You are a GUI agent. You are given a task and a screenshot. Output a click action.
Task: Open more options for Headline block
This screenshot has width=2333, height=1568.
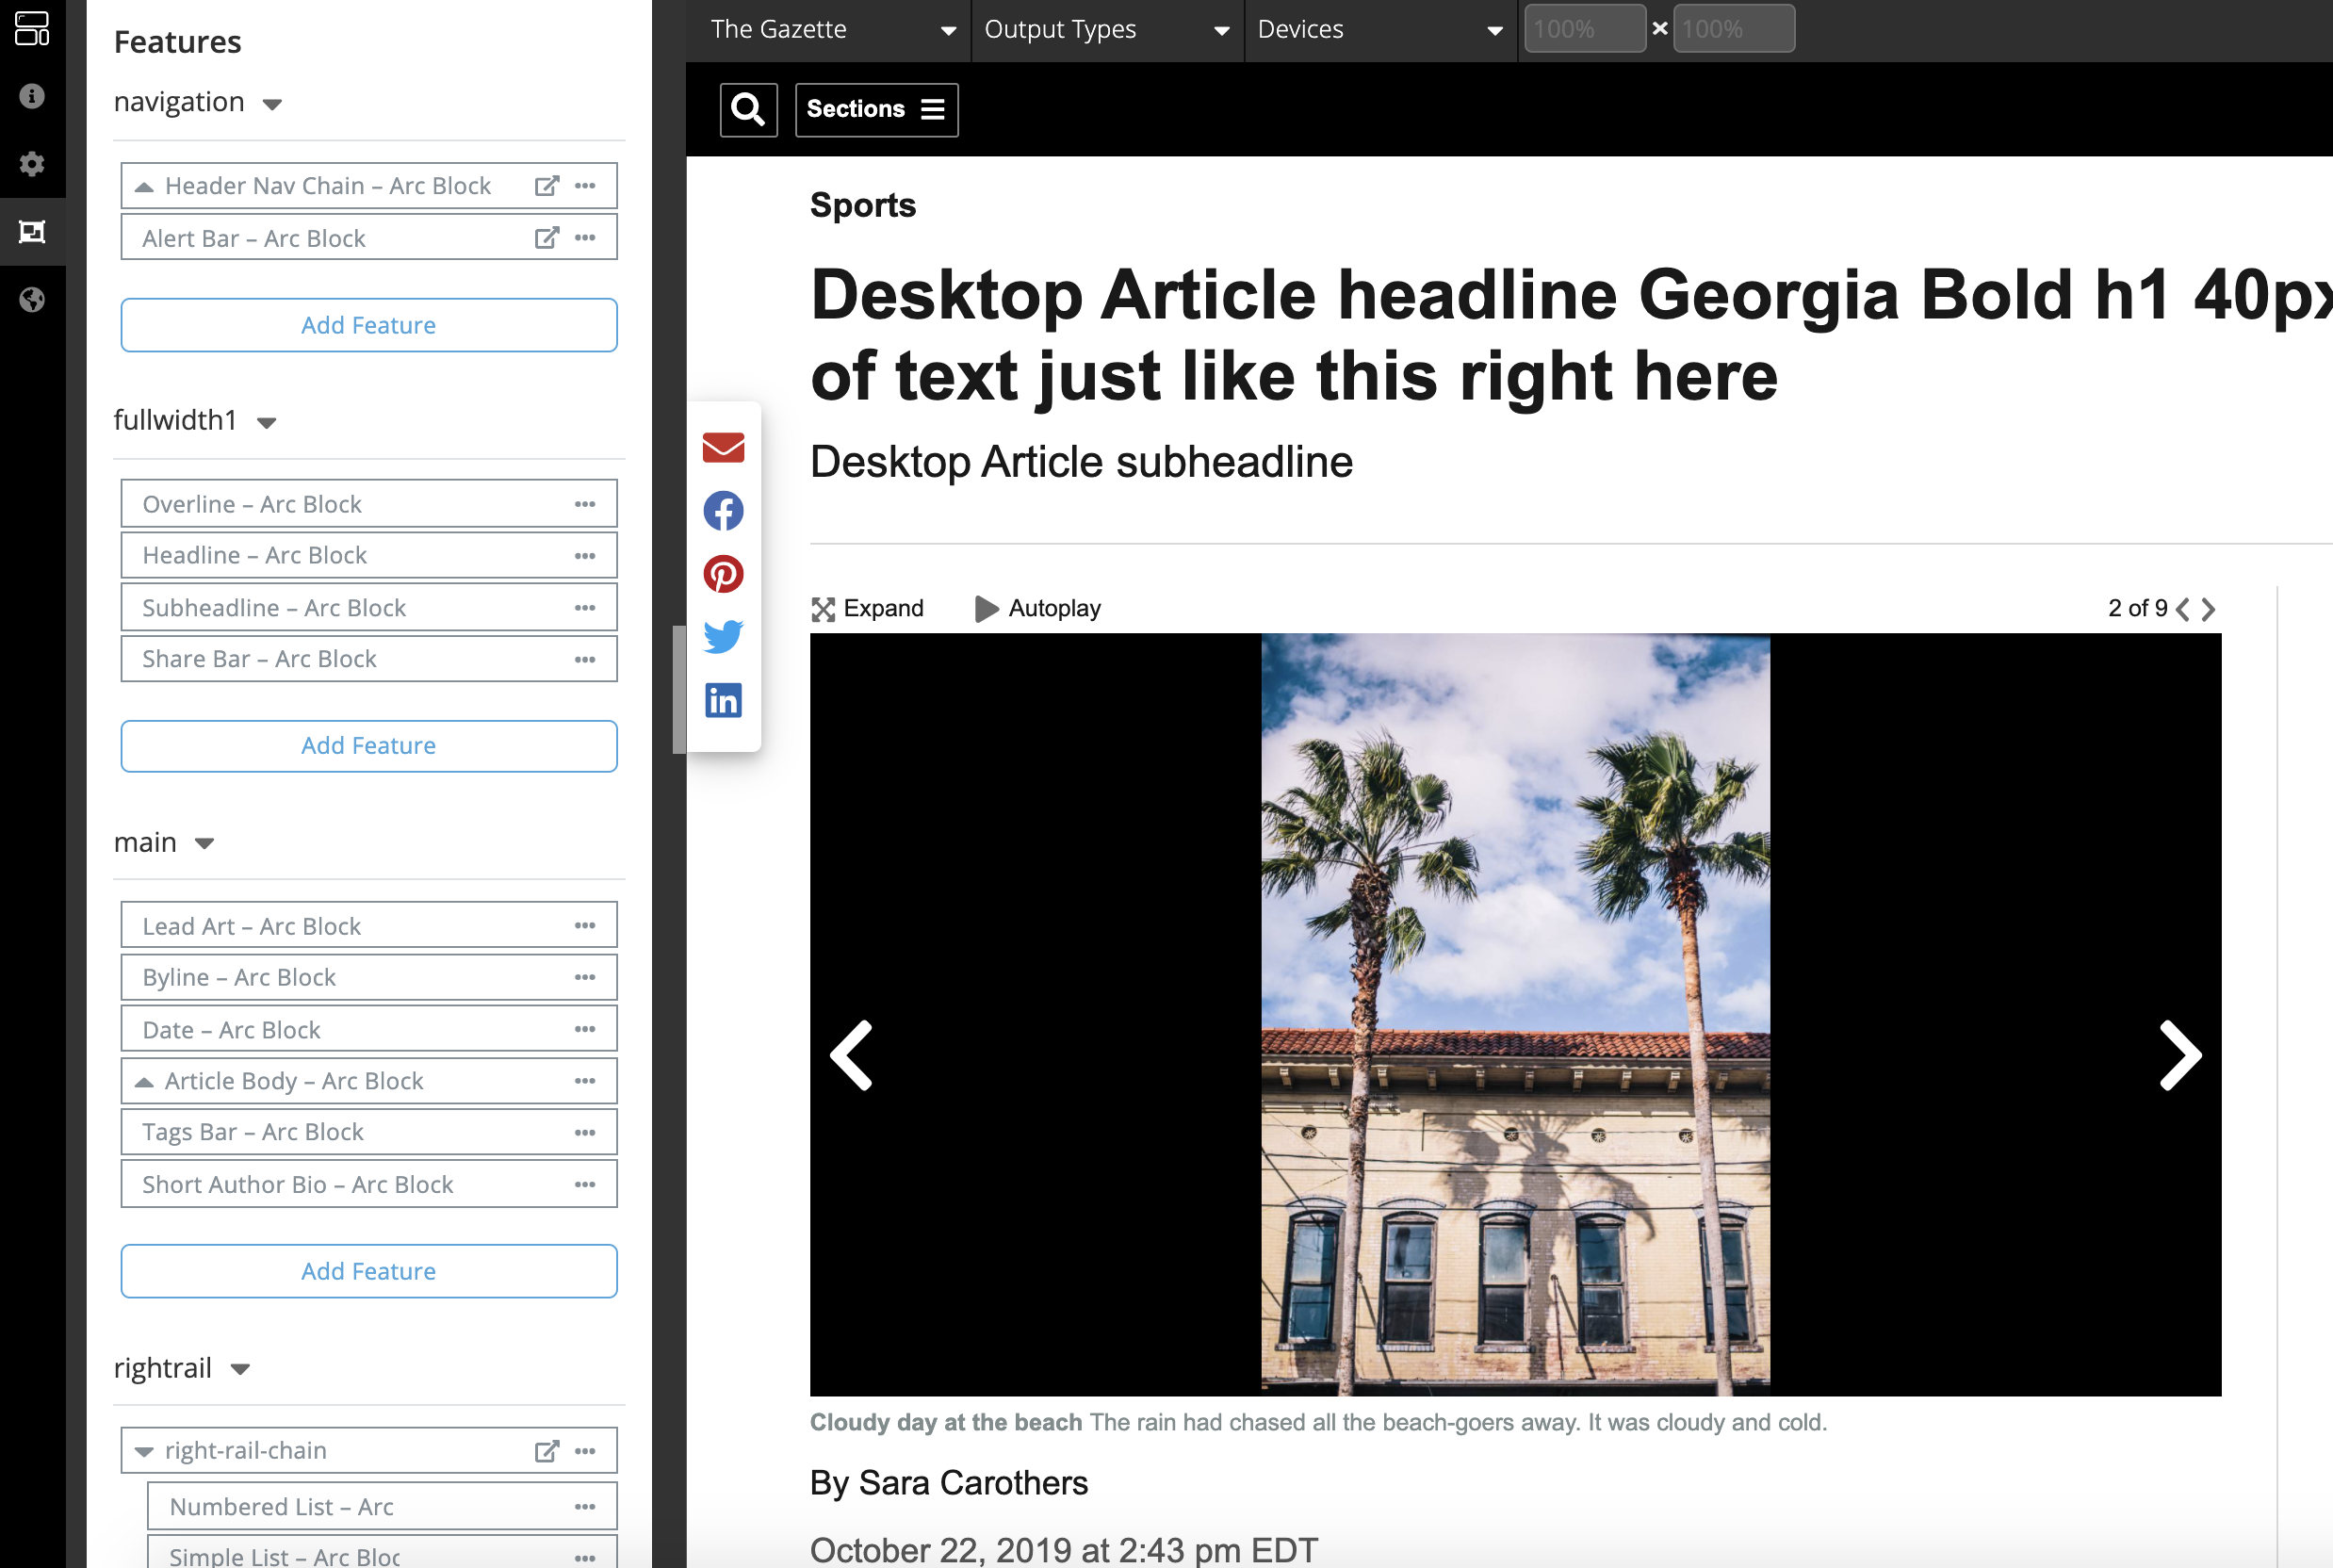586,556
